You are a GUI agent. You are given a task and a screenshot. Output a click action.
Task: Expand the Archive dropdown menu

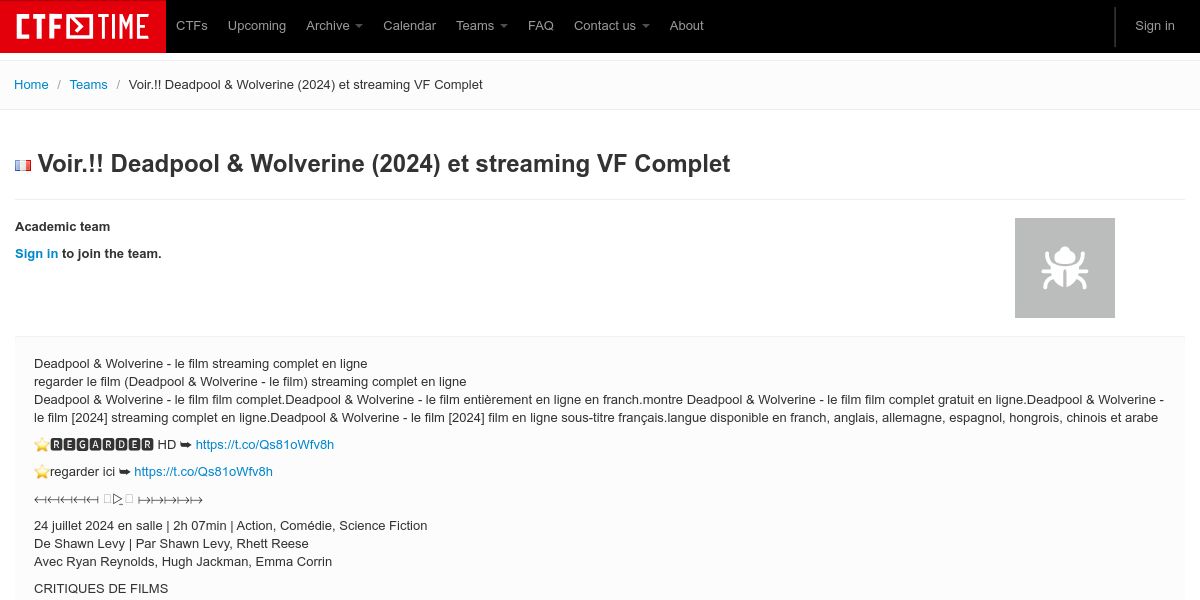point(334,26)
